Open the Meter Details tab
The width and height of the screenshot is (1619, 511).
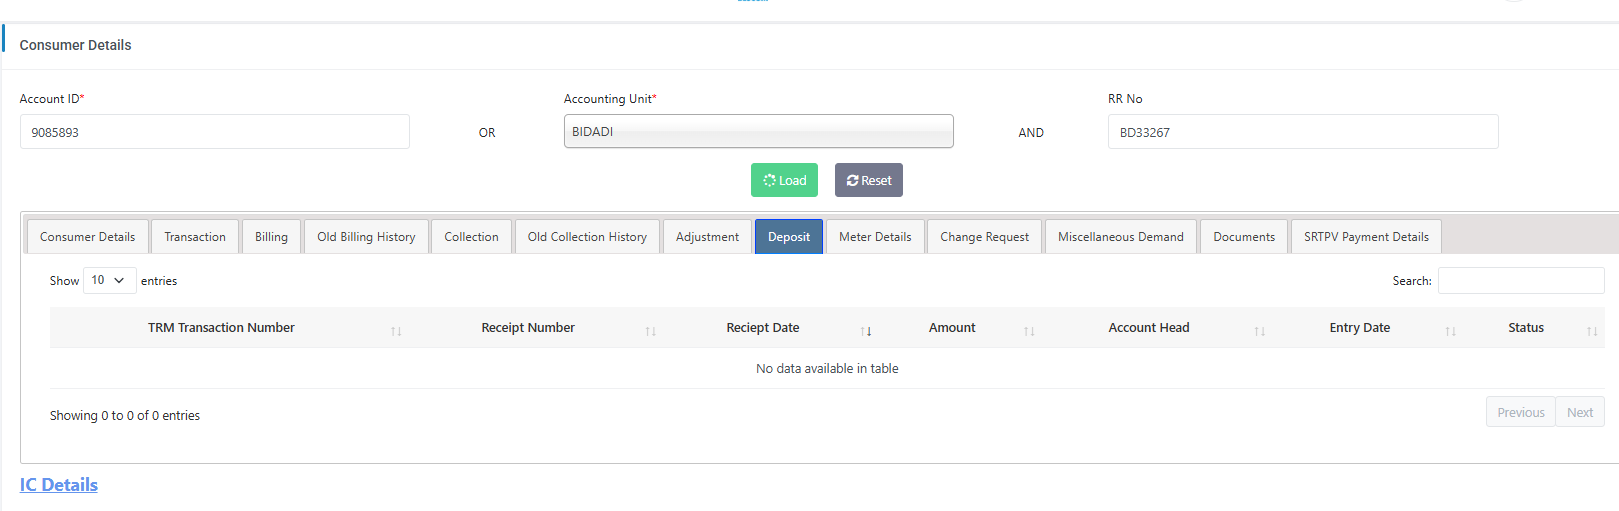pos(875,237)
